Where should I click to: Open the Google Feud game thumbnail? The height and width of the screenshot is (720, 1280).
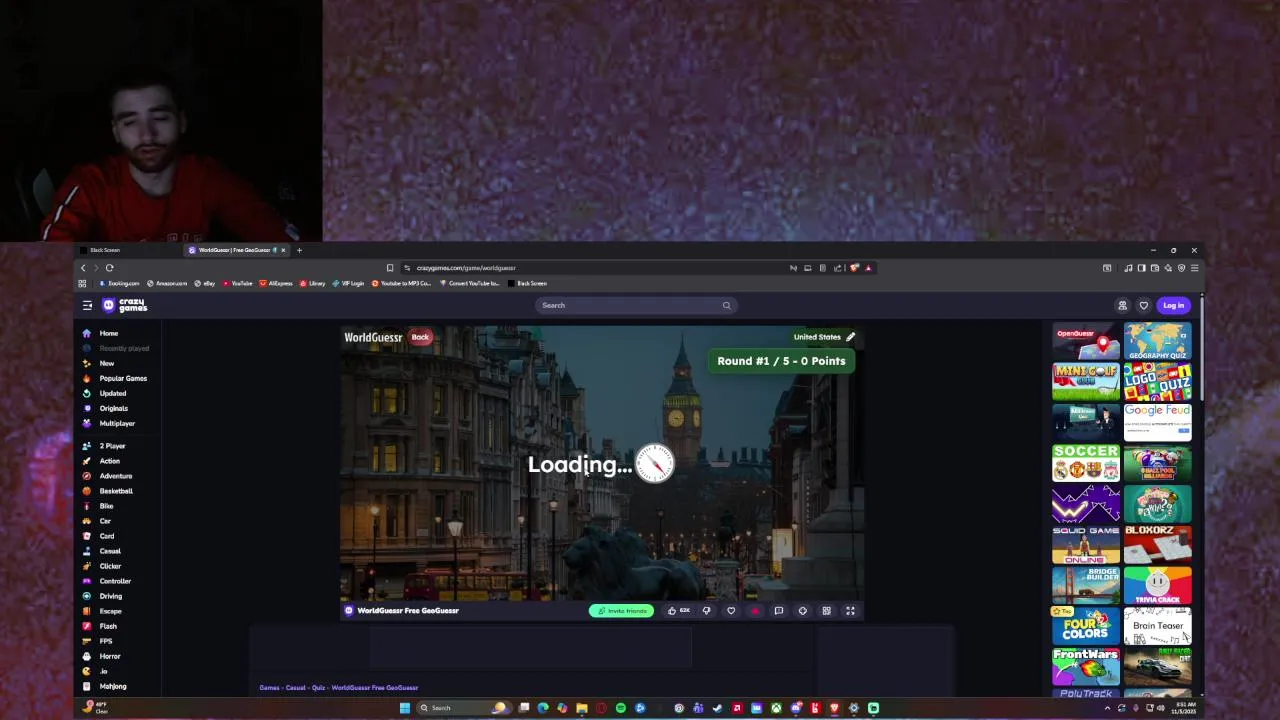pos(1158,423)
